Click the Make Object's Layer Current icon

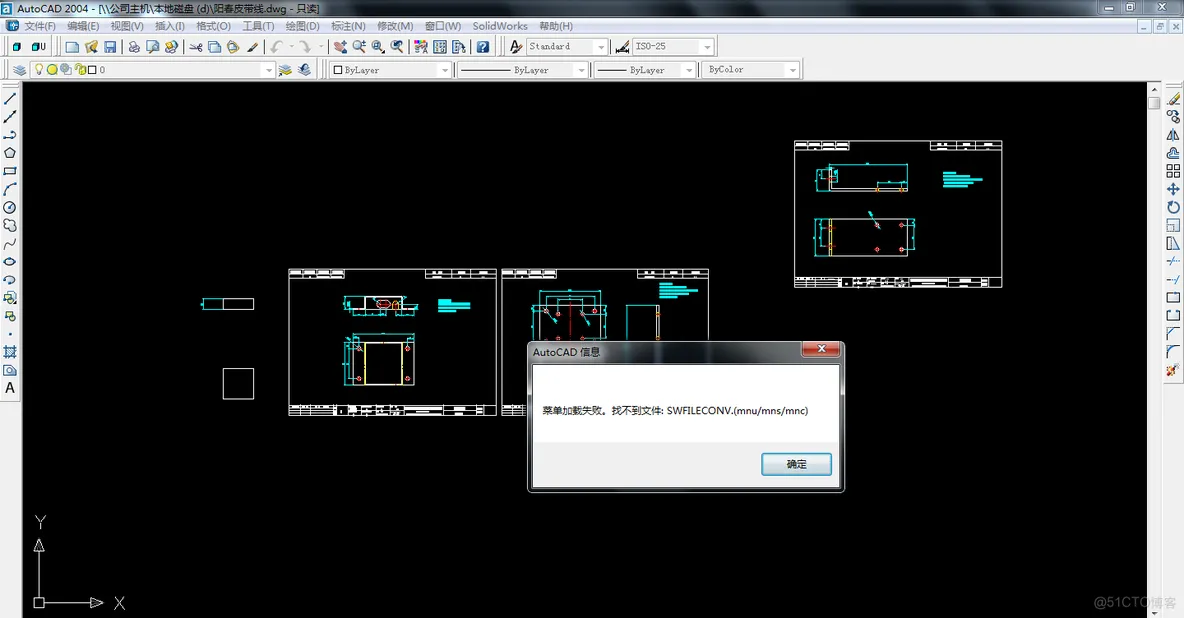(x=285, y=70)
